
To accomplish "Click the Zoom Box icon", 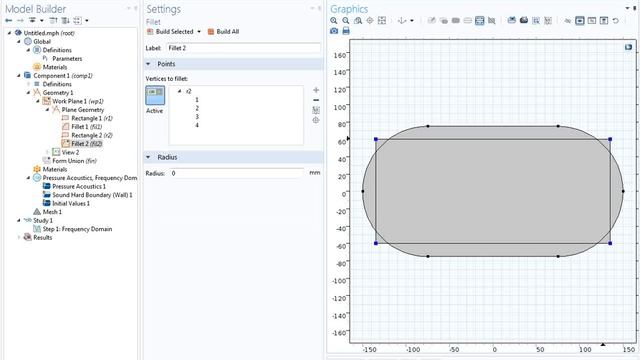I will point(358,20).
